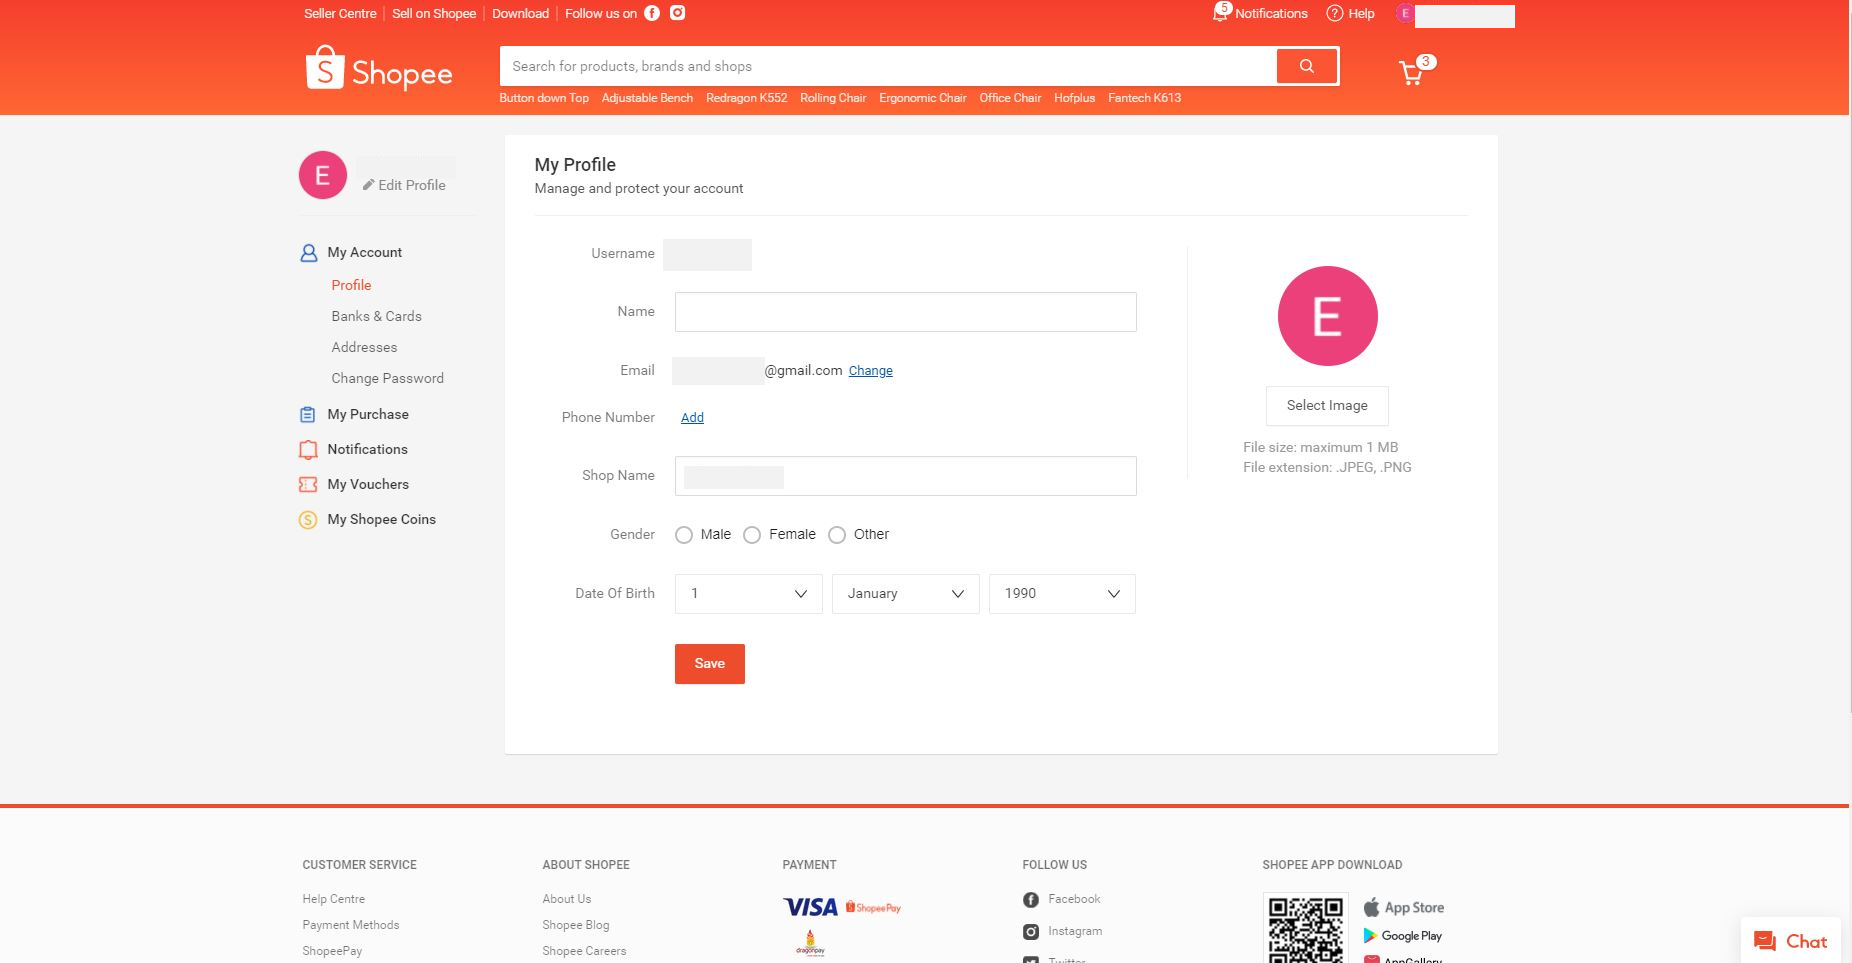Click into the Name input field
Image resolution: width=1852 pixels, height=963 pixels.
click(905, 312)
